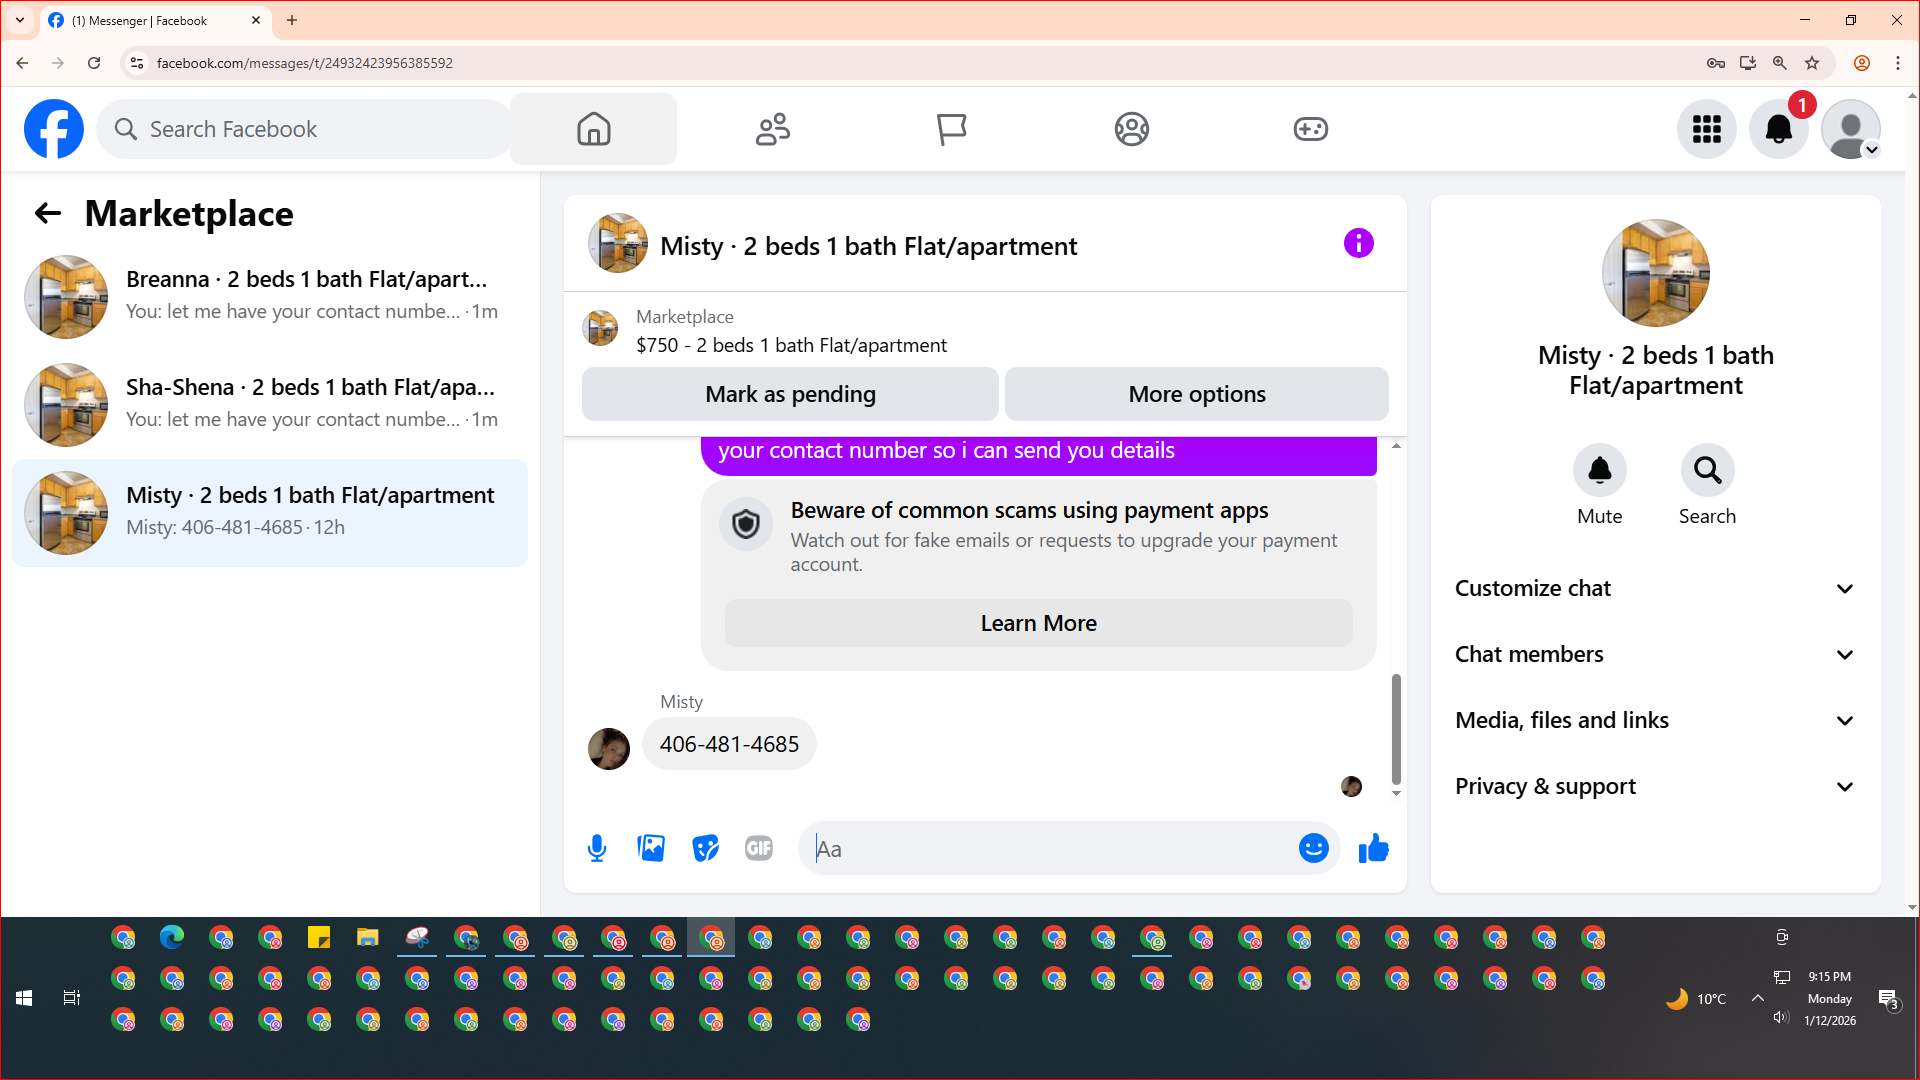1920x1080 pixels.
Task: Open the emoji picker in message box
Action: (x=1313, y=849)
